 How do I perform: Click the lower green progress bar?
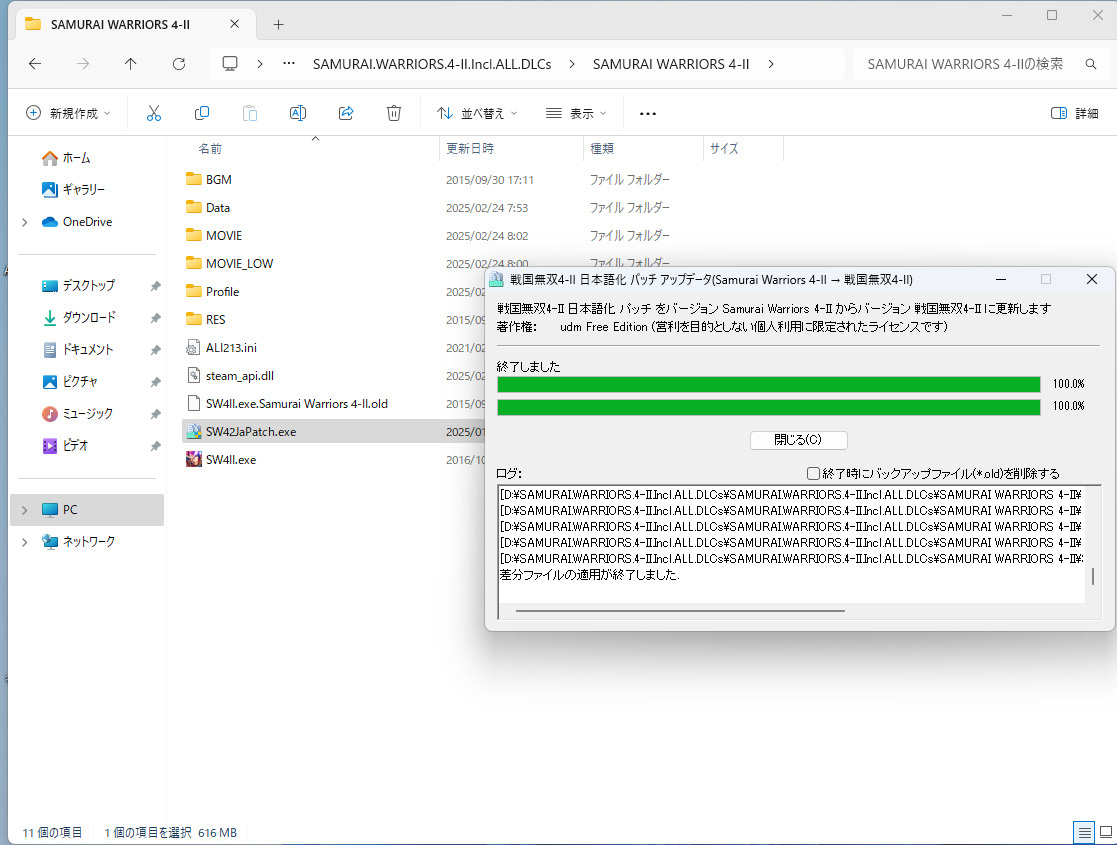coord(769,407)
